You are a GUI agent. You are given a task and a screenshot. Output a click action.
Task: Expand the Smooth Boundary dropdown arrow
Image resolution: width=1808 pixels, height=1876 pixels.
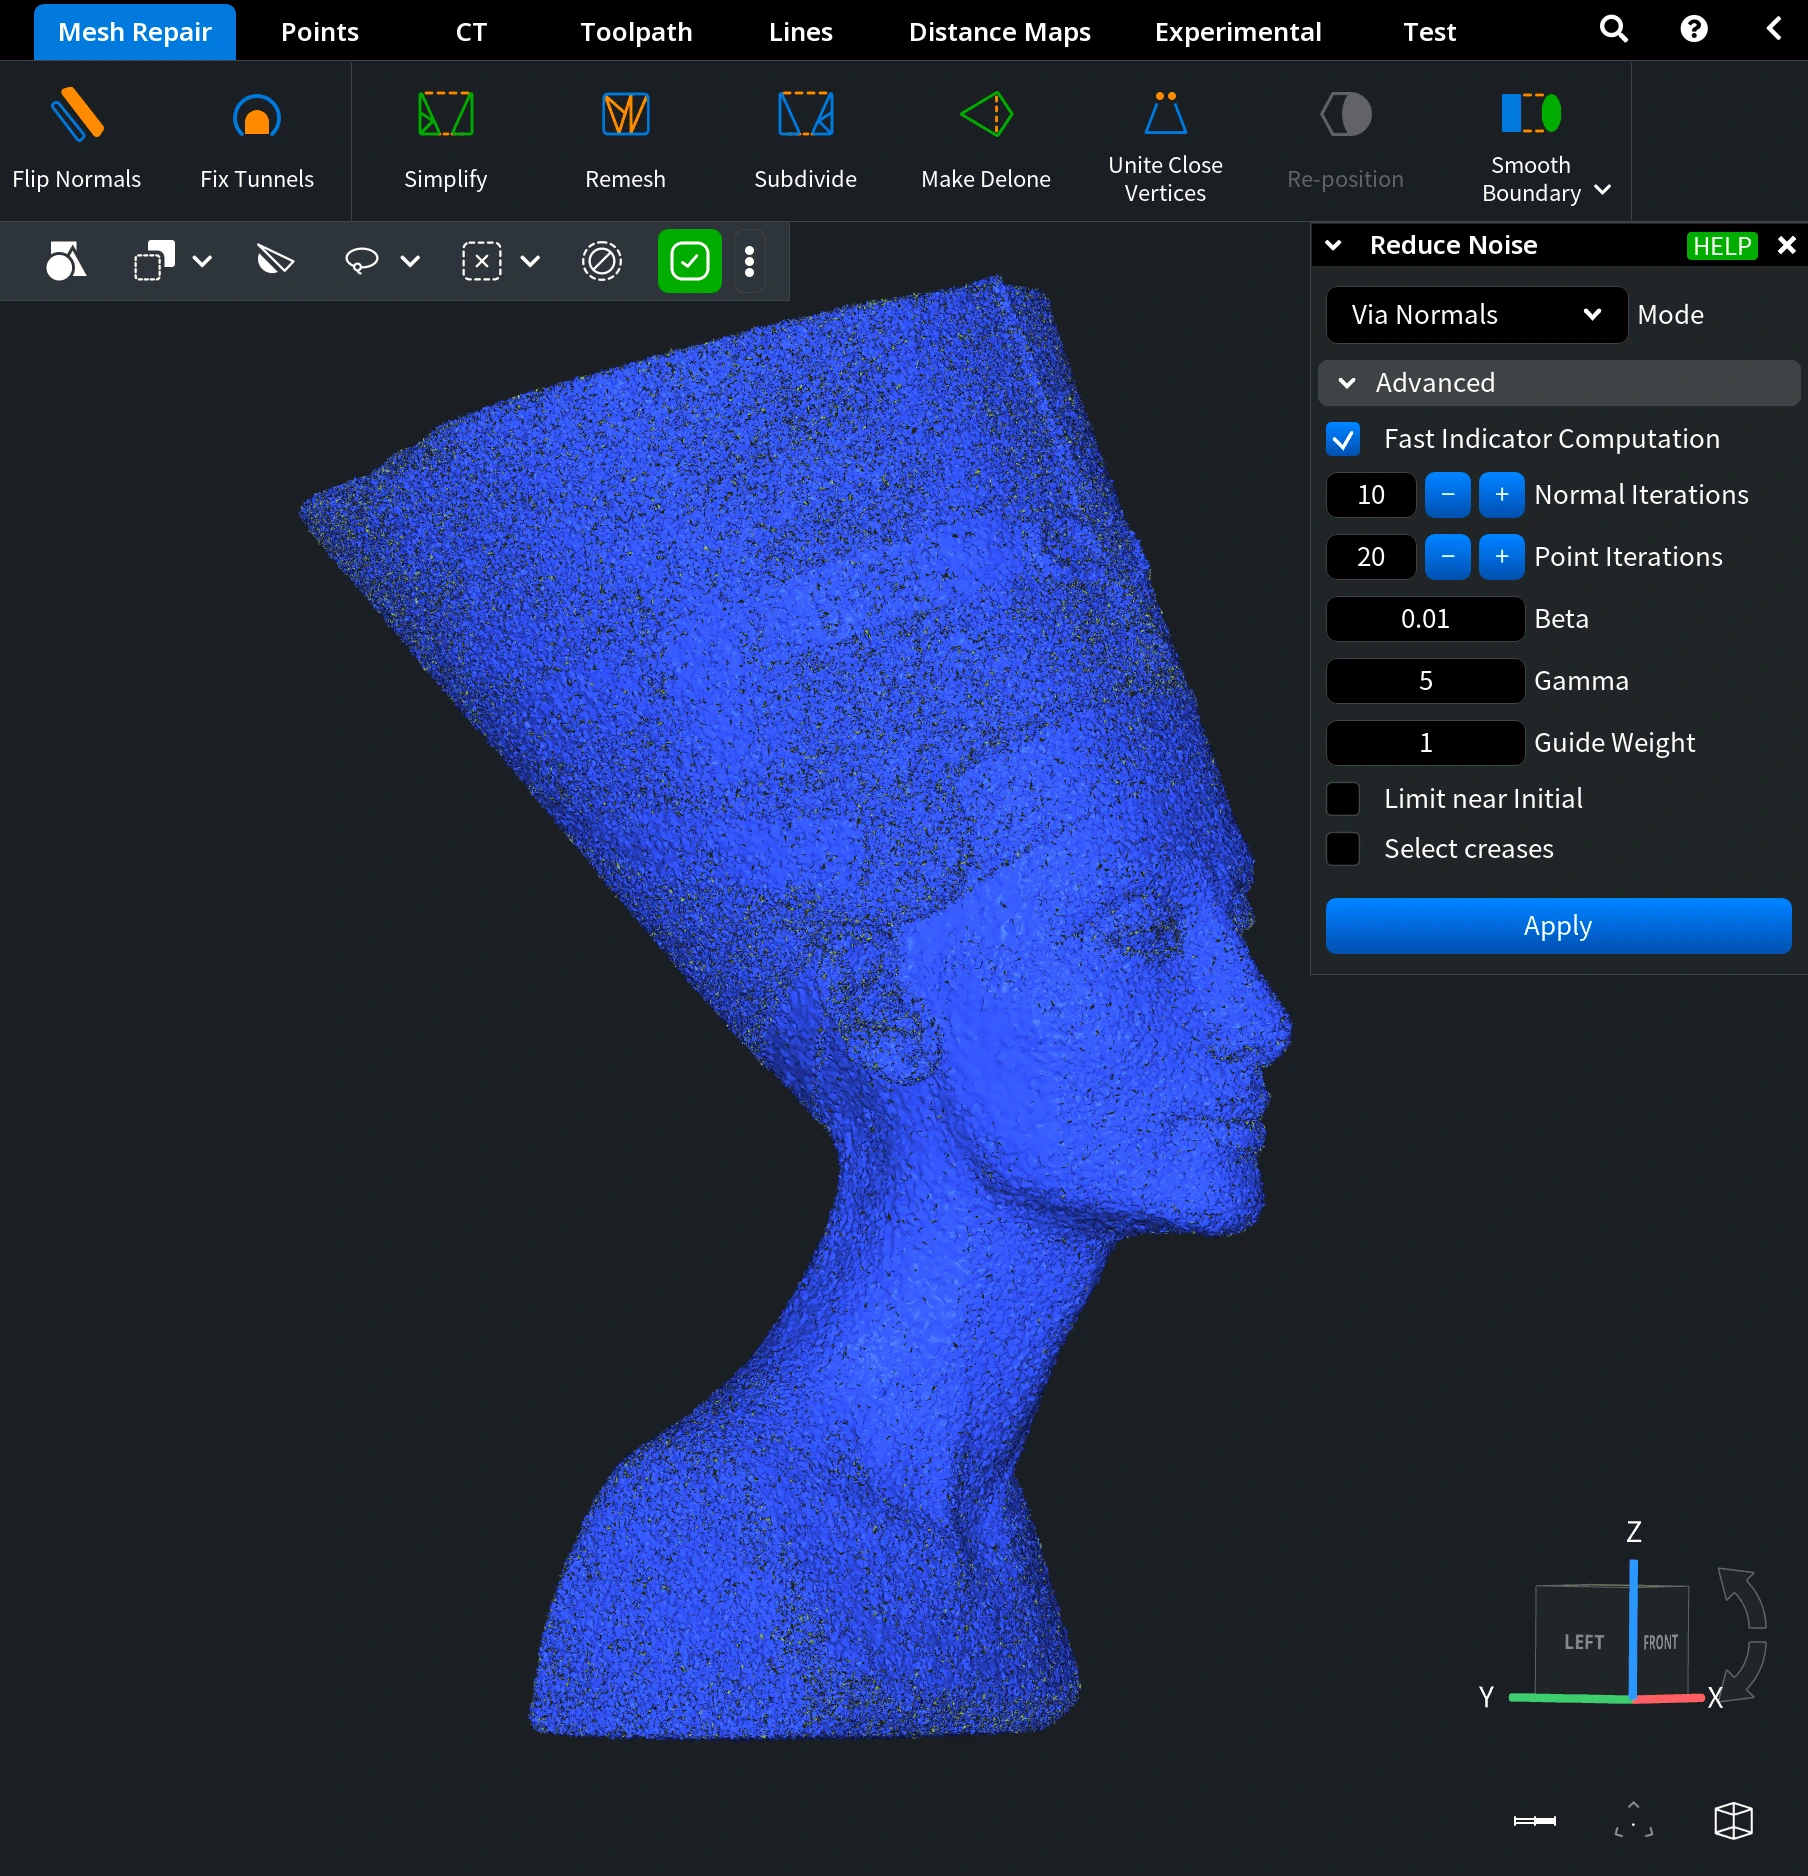pos(1602,190)
